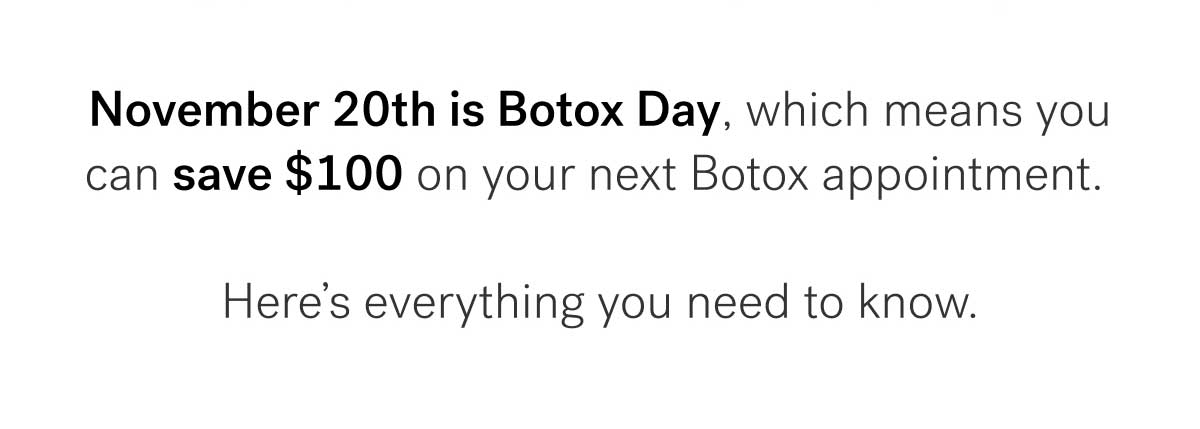Click the bold 'save $100' text
The width and height of the screenshot is (1200, 429).
click(288, 177)
